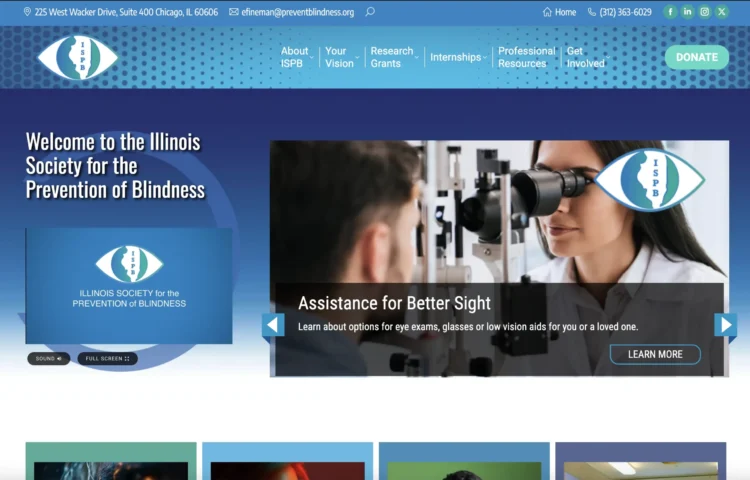
Task: Go to previous slide with left arrow
Action: point(273,325)
